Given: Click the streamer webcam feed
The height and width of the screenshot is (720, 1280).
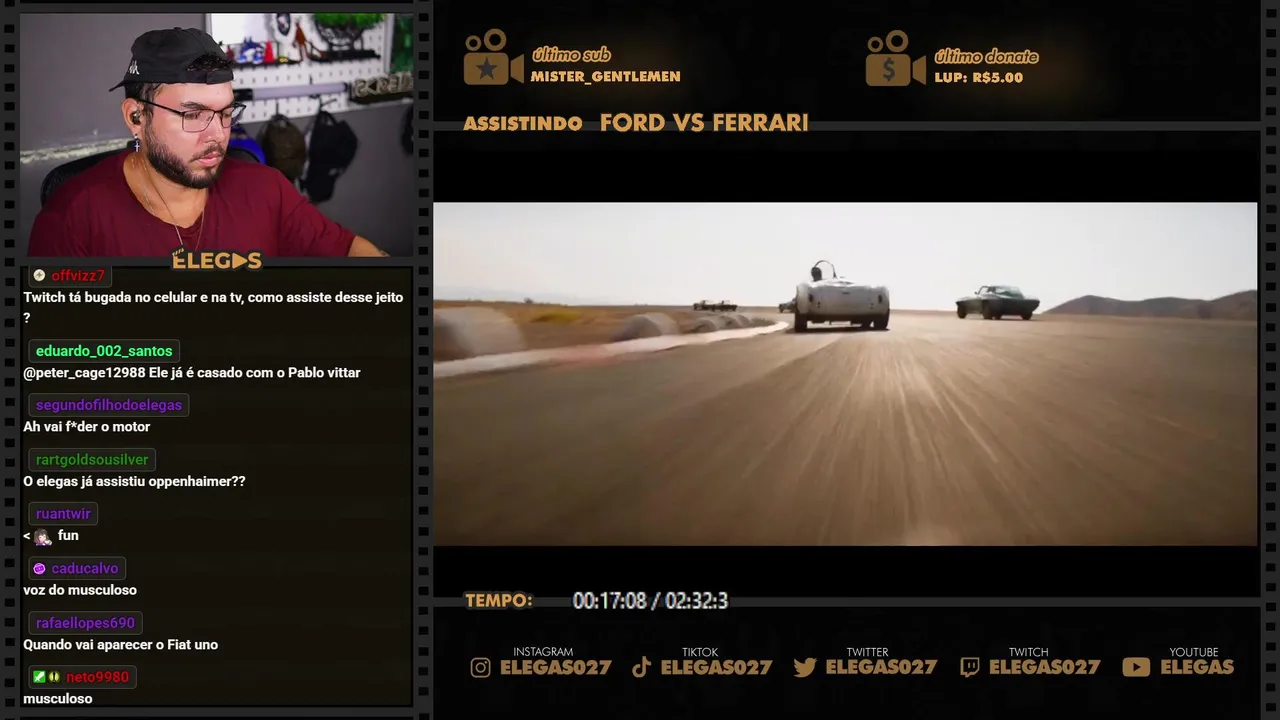Looking at the screenshot, I should coord(216,135).
